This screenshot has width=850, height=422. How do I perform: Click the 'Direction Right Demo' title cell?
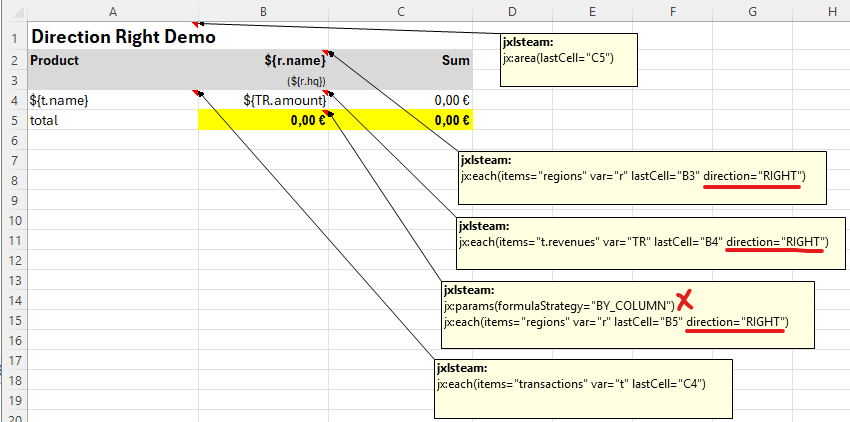tap(122, 37)
